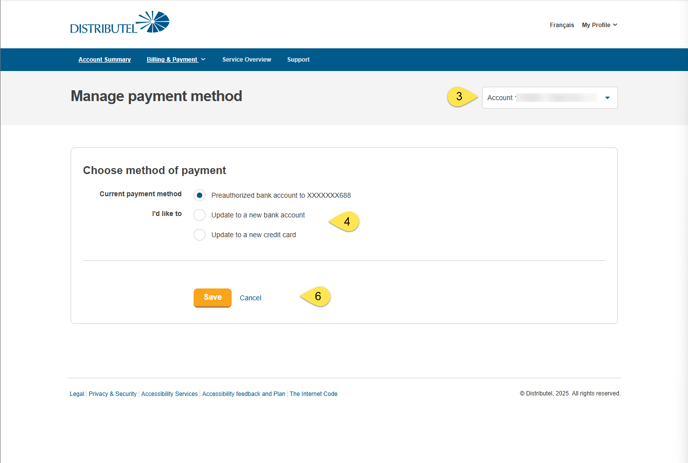Open the My Profile menu

click(599, 25)
